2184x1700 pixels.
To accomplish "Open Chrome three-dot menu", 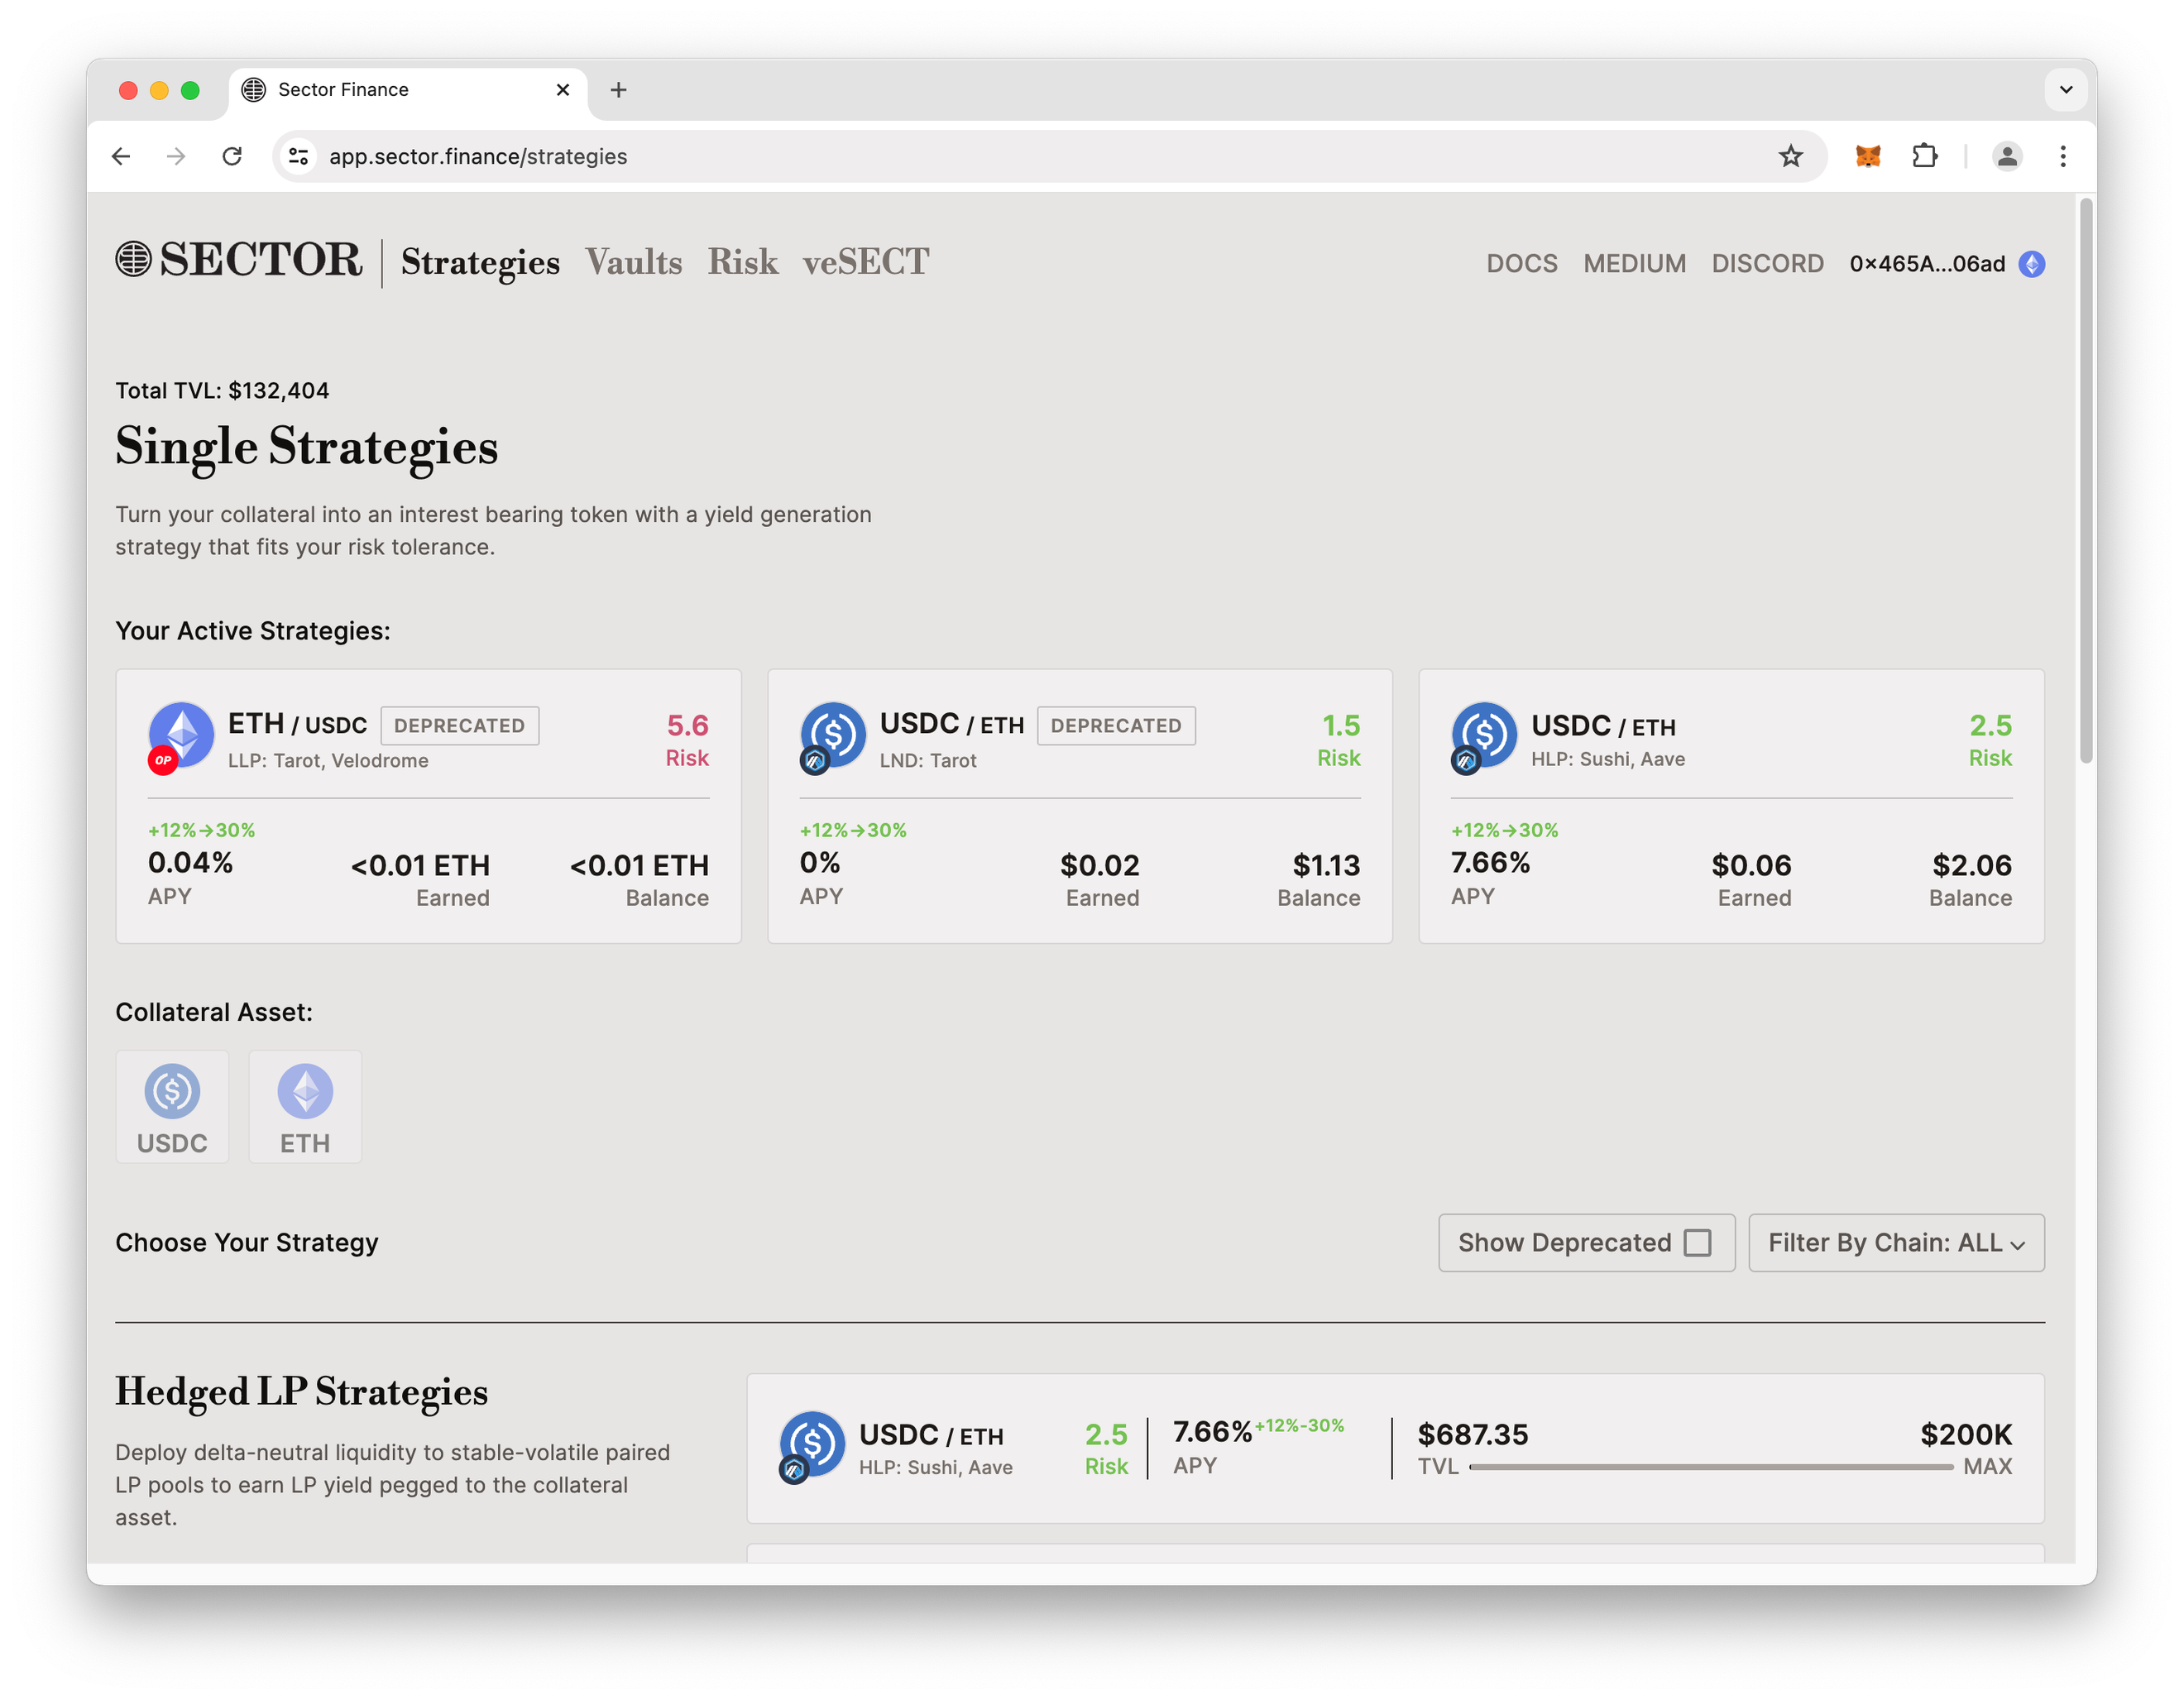I will coord(2062,156).
